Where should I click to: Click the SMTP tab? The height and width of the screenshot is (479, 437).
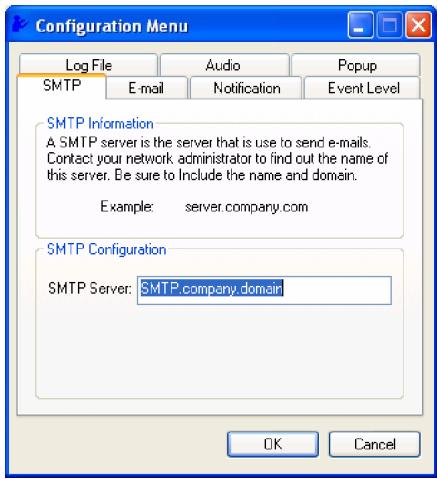coord(62,86)
